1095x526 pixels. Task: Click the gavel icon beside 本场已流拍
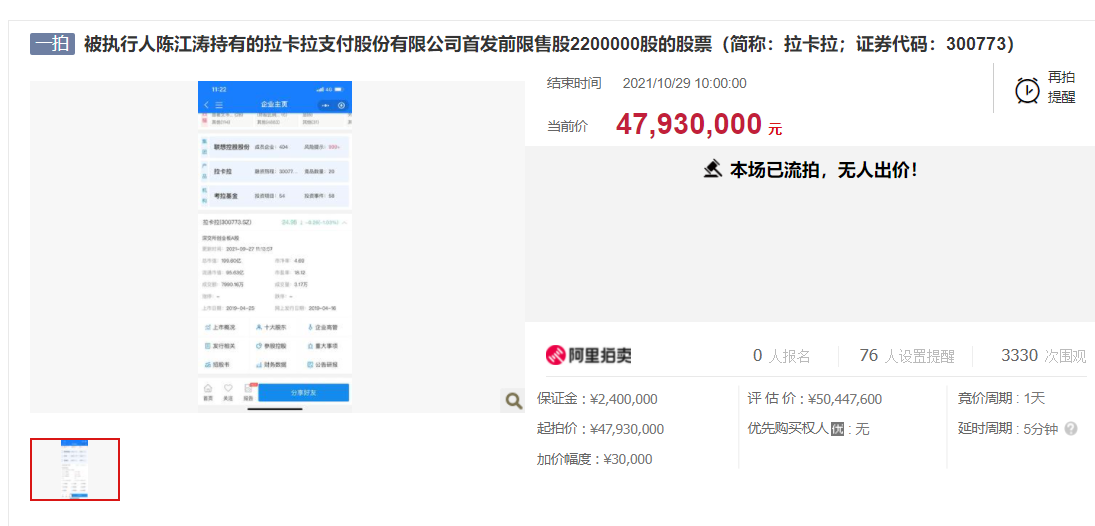click(713, 169)
